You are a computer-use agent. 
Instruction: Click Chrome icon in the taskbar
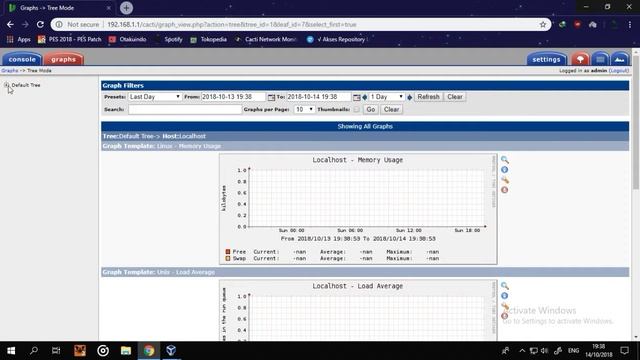coord(149,351)
